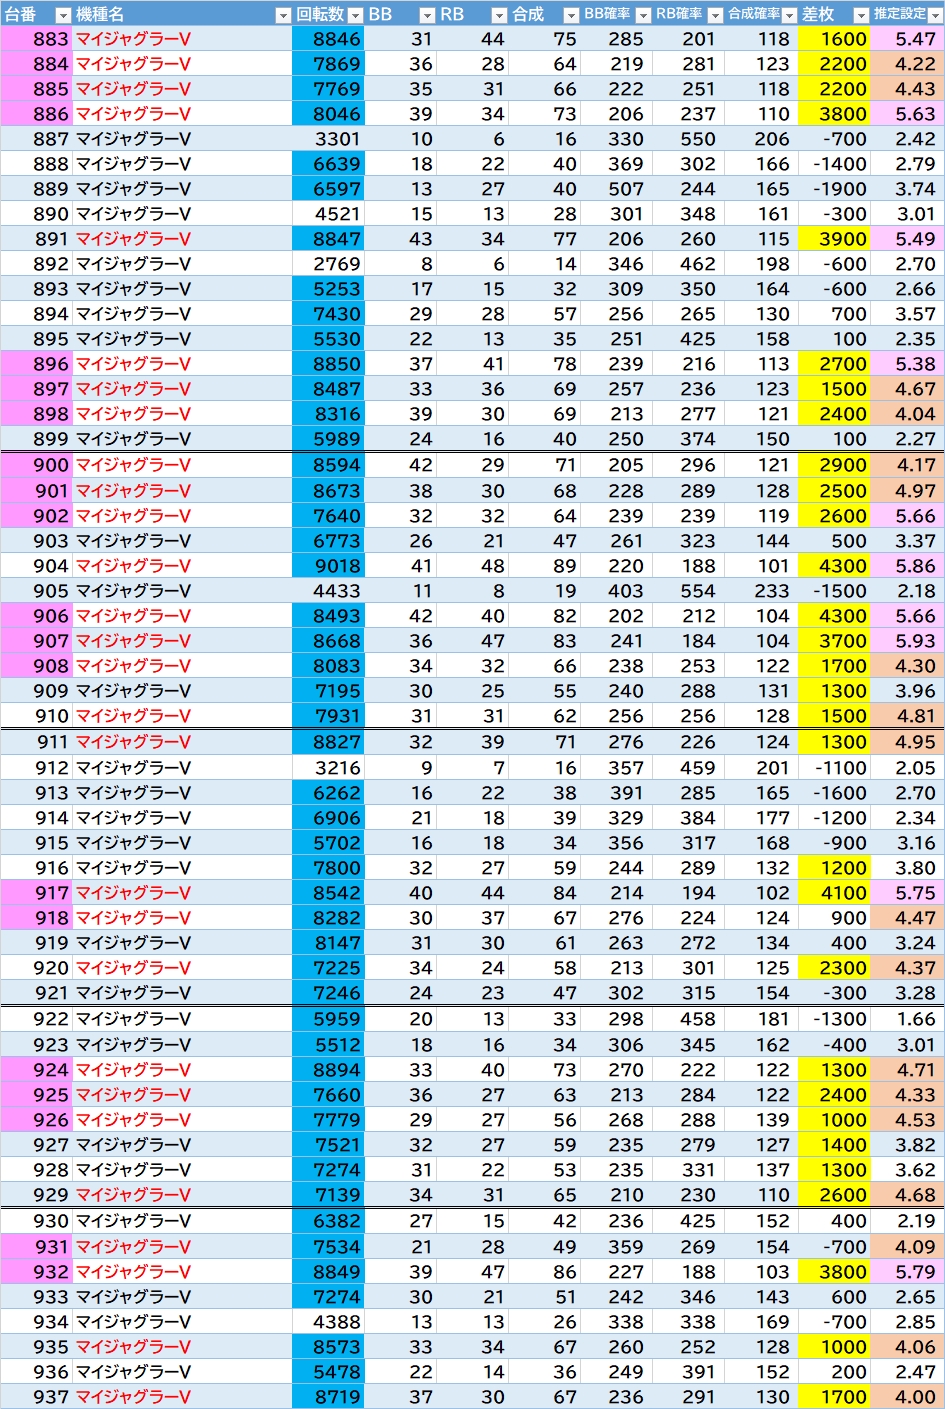Select the 回転数 cell 8673 in row 901

[x=328, y=491]
